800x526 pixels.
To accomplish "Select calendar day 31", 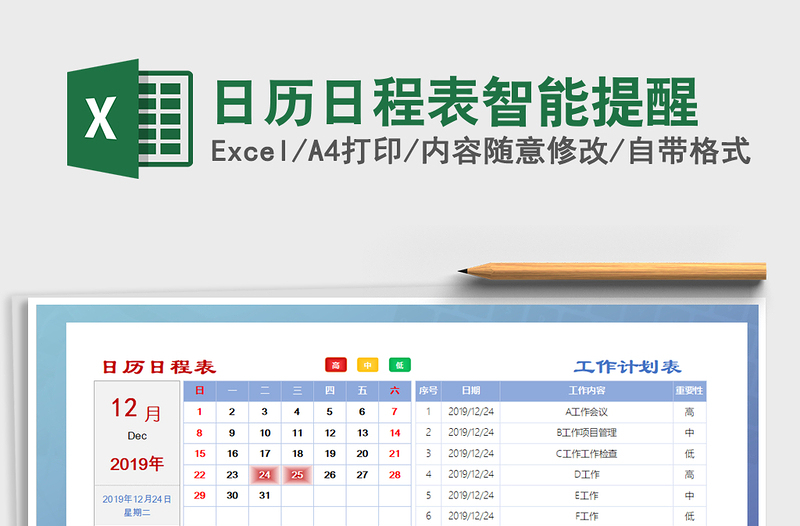I will click(x=265, y=495).
